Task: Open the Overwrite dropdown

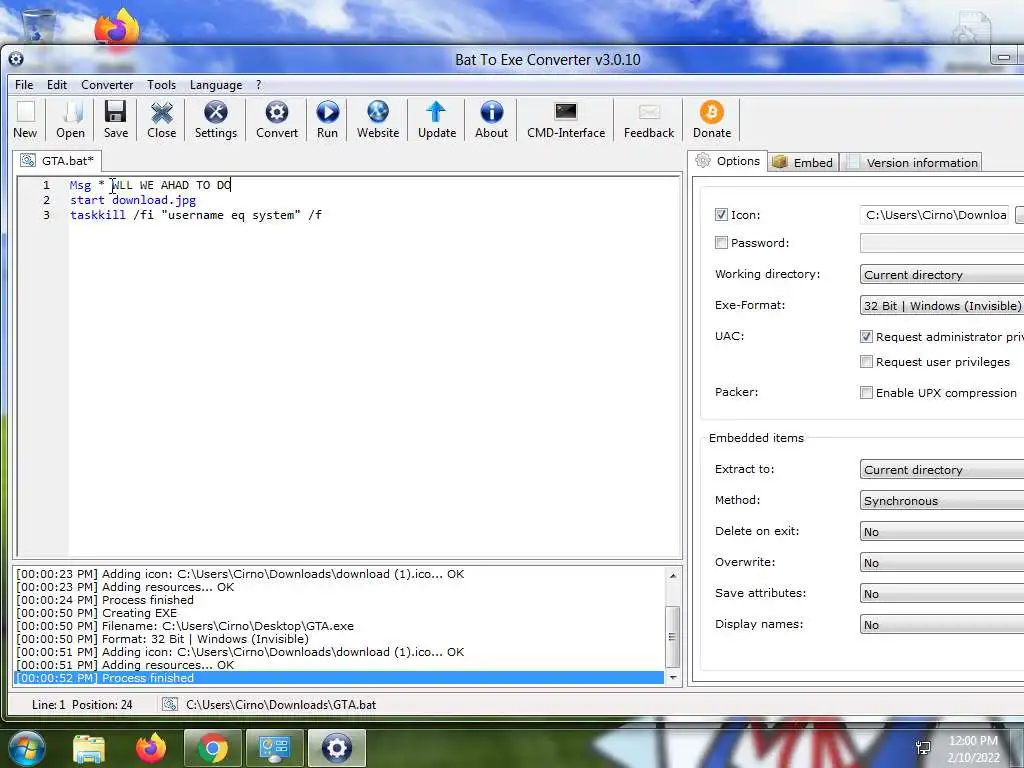Action: pyautogui.click(x=942, y=563)
